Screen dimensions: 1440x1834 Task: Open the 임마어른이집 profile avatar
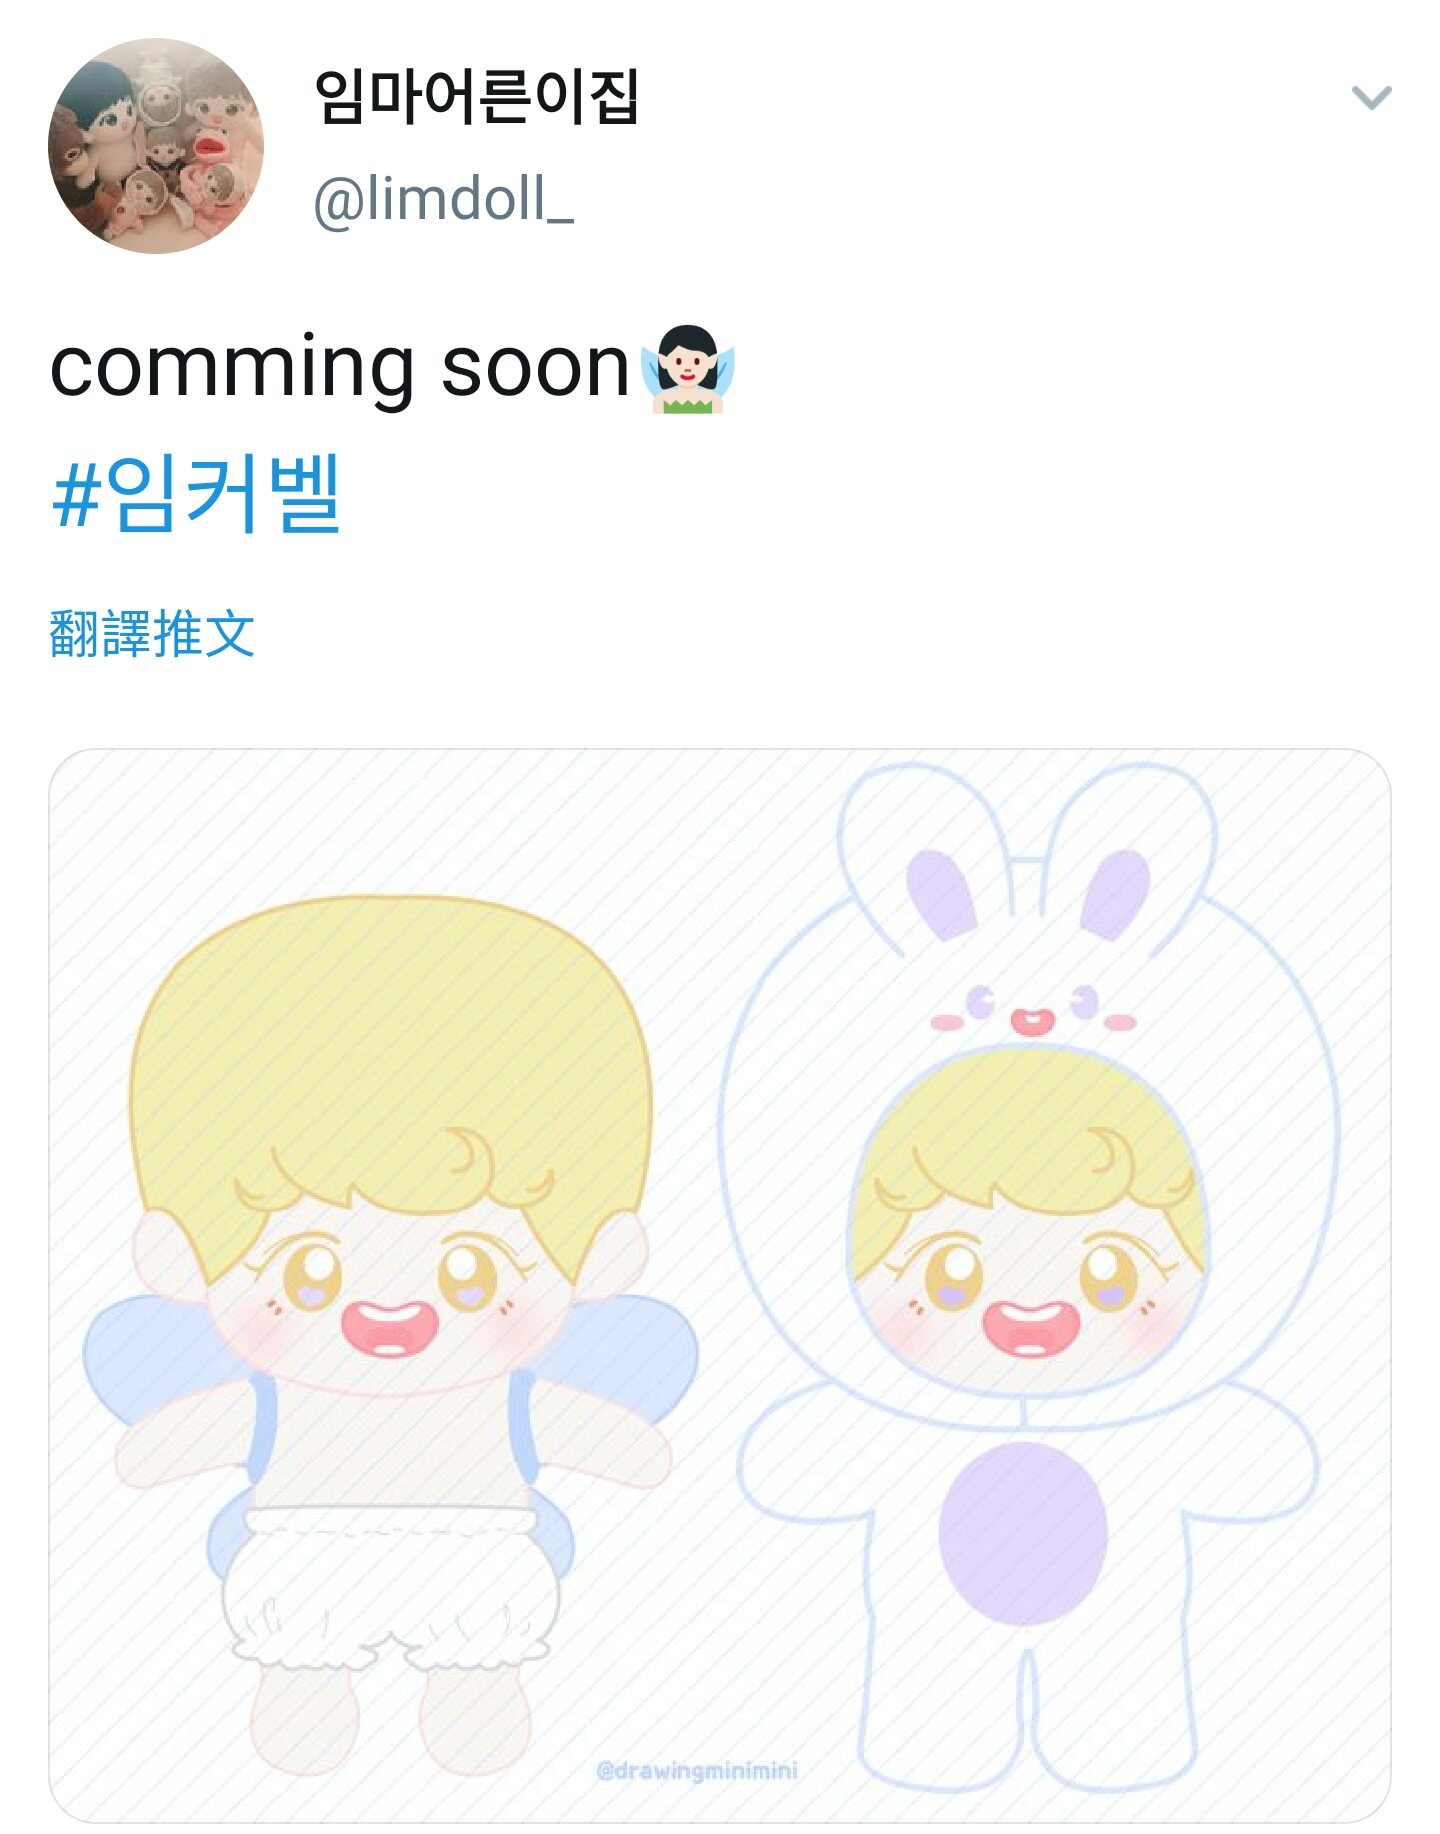tap(156, 146)
